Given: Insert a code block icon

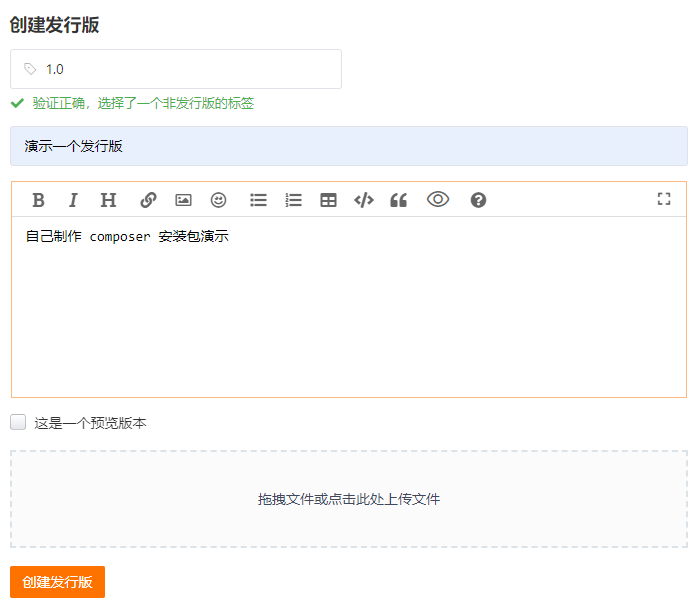Looking at the screenshot, I should pyautogui.click(x=364, y=200).
